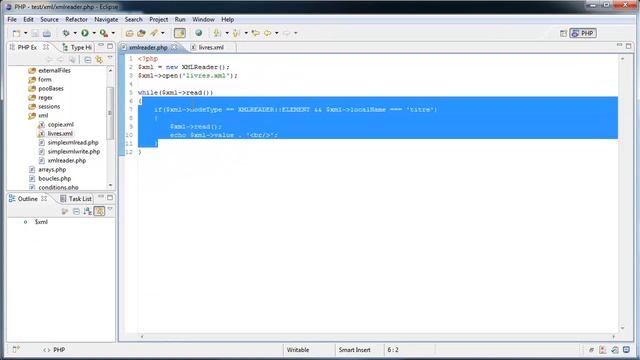Toggle the highlighted Outline filter button
This screenshot has height=360, width=640.
[99, 211]
